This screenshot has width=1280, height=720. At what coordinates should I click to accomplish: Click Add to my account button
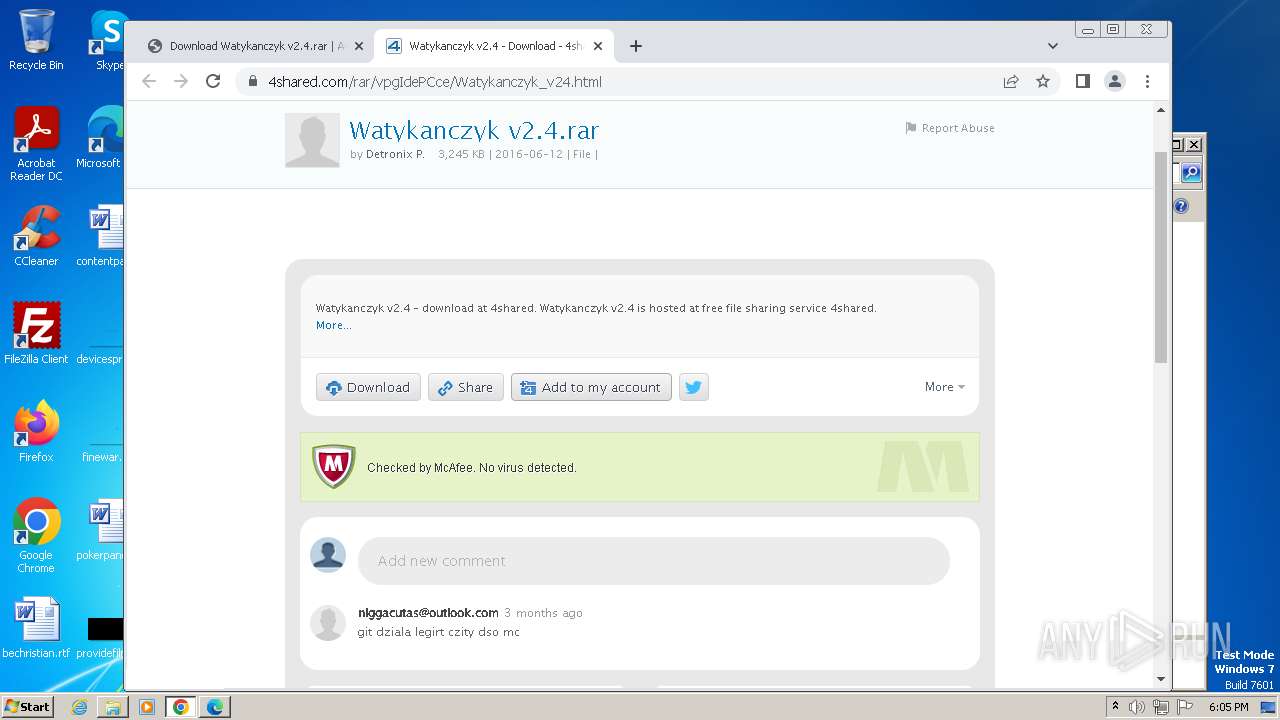coord(591,387)
